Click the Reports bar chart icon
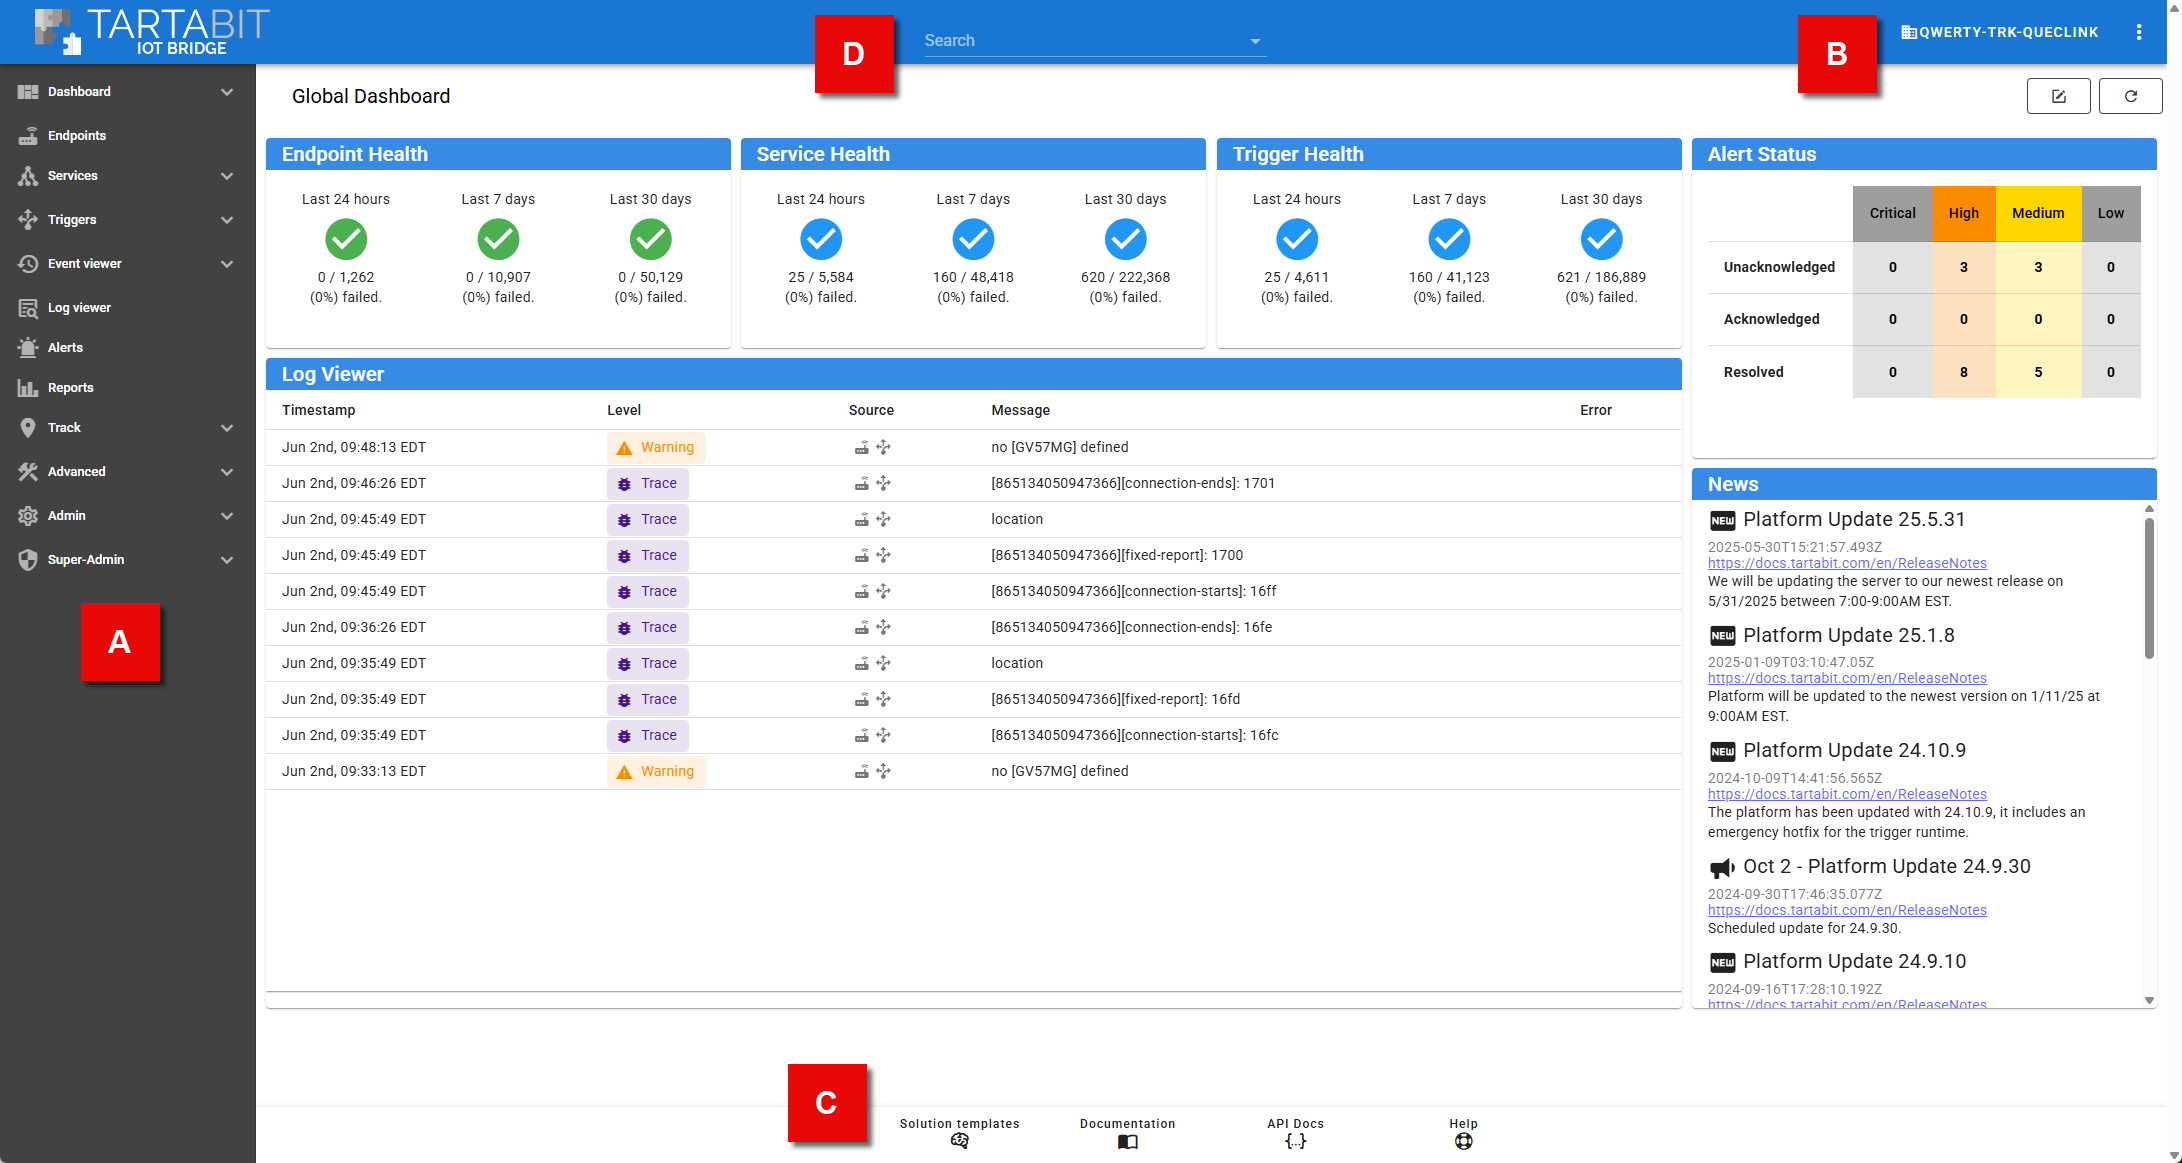Screen dimensions: 2182x1163 coord(28,388)
